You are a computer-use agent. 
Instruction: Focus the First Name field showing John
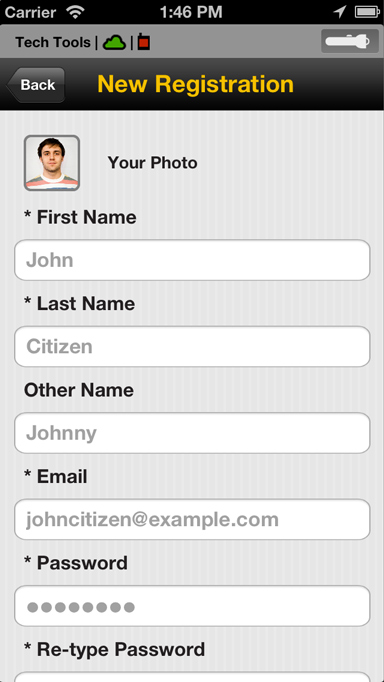point(192,260)
